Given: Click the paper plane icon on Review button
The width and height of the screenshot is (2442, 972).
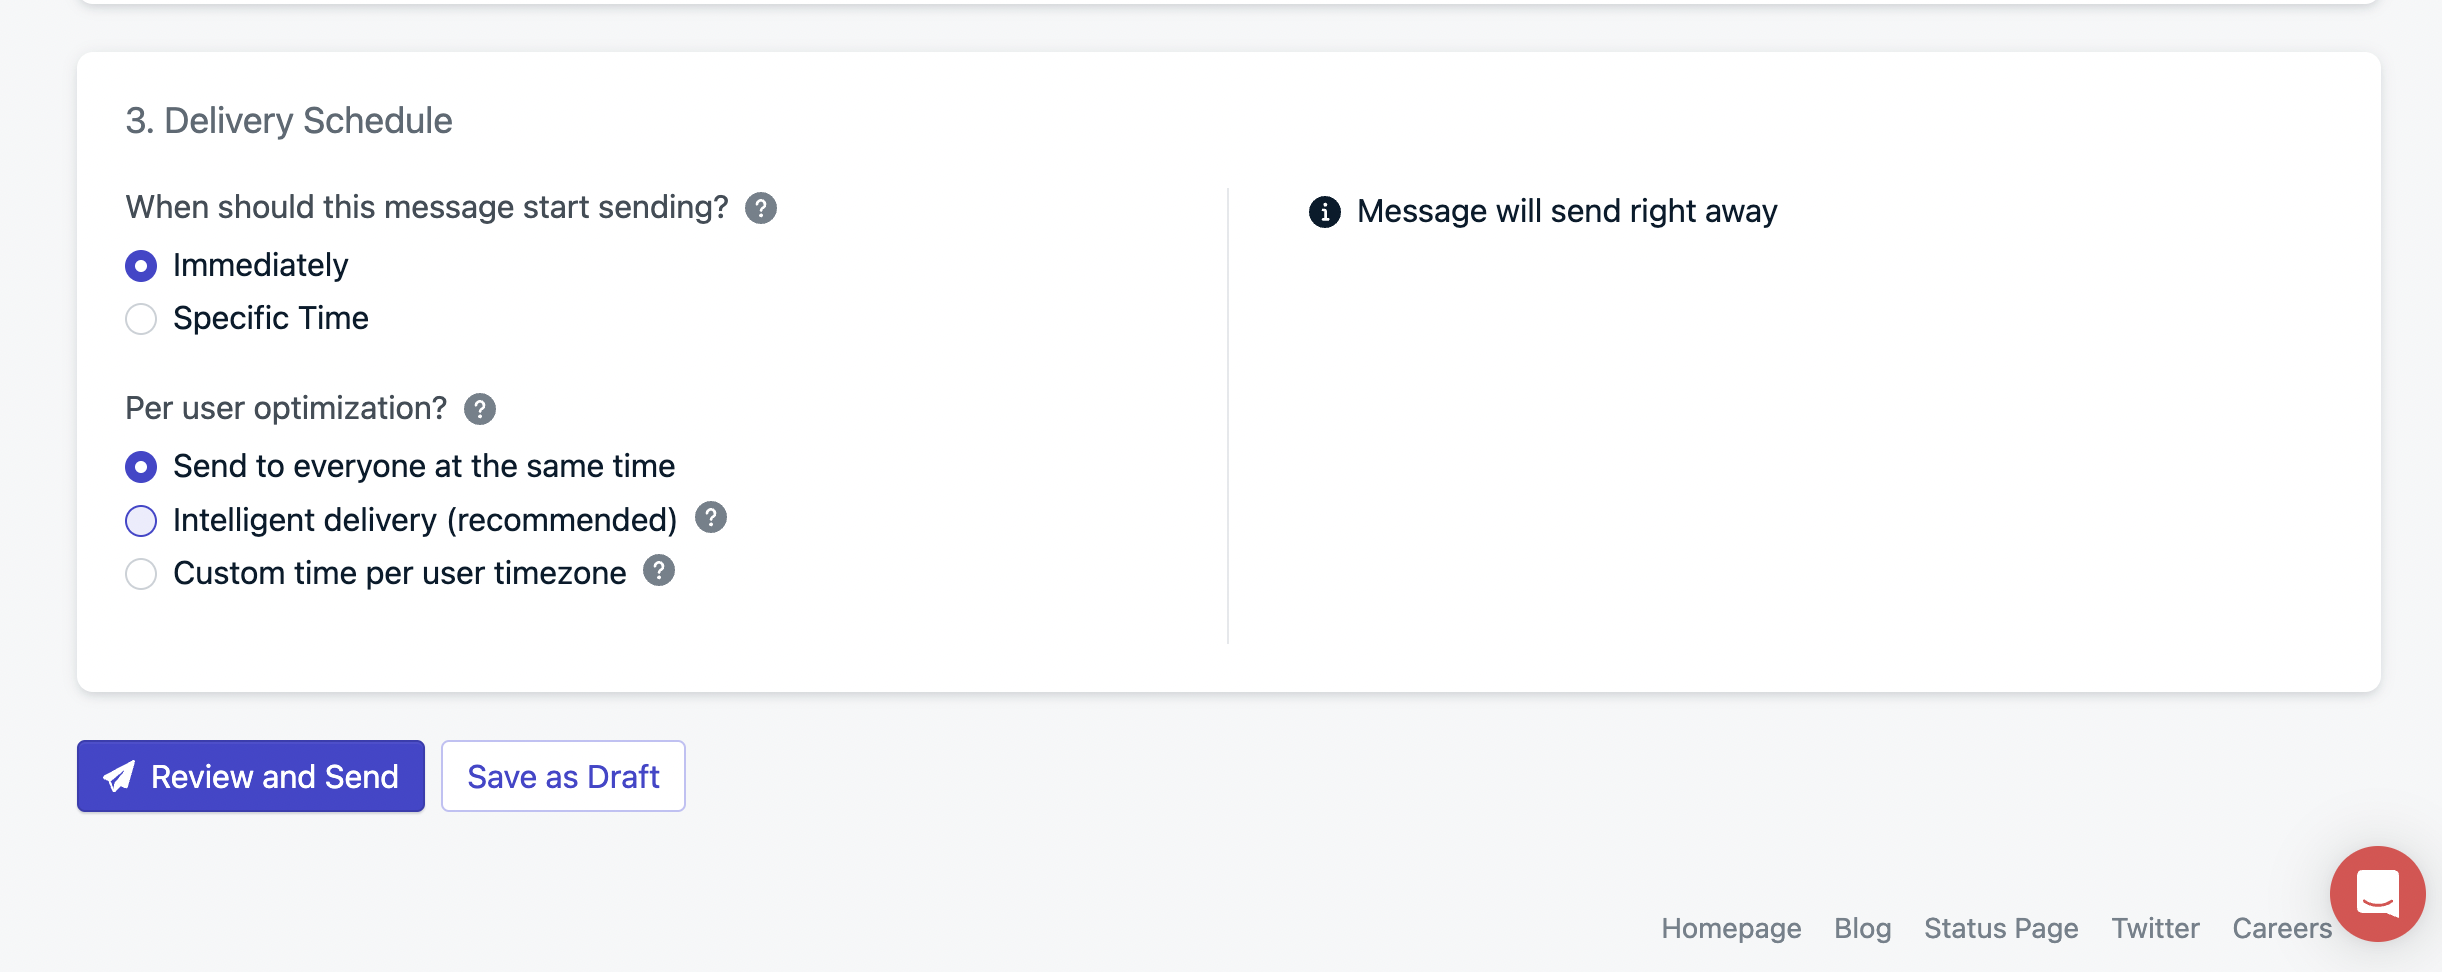Looking at the screenshot, I should click(x=119, y=776).
